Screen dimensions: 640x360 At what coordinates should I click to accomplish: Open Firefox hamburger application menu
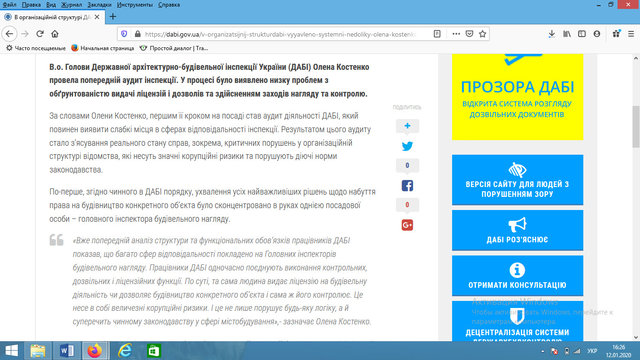click(x=631, y=34)
